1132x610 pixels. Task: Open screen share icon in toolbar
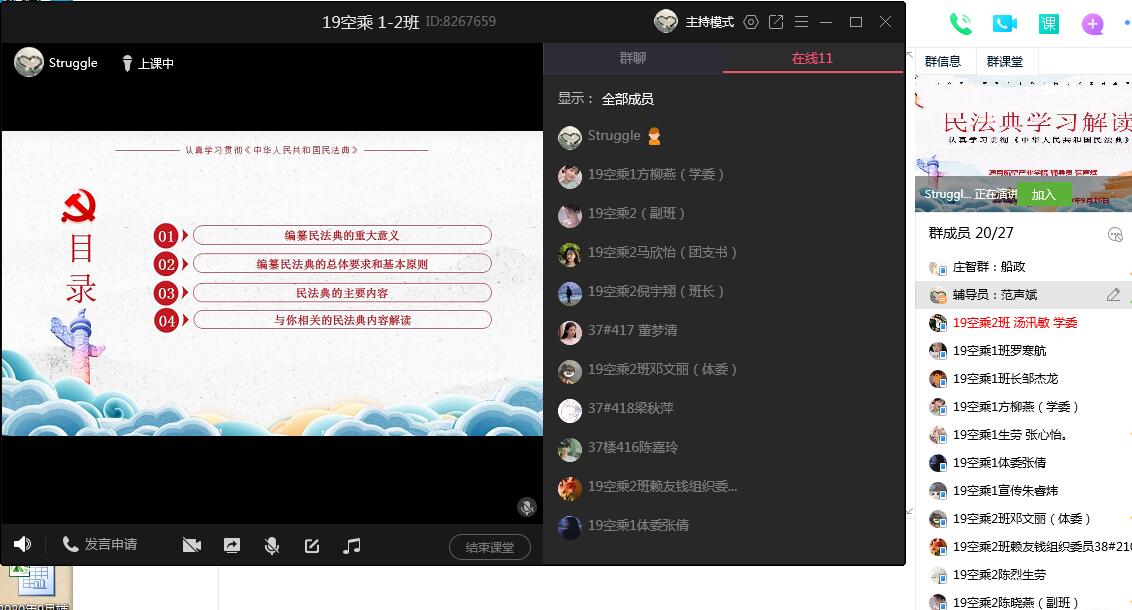click(x=232, y=546)
